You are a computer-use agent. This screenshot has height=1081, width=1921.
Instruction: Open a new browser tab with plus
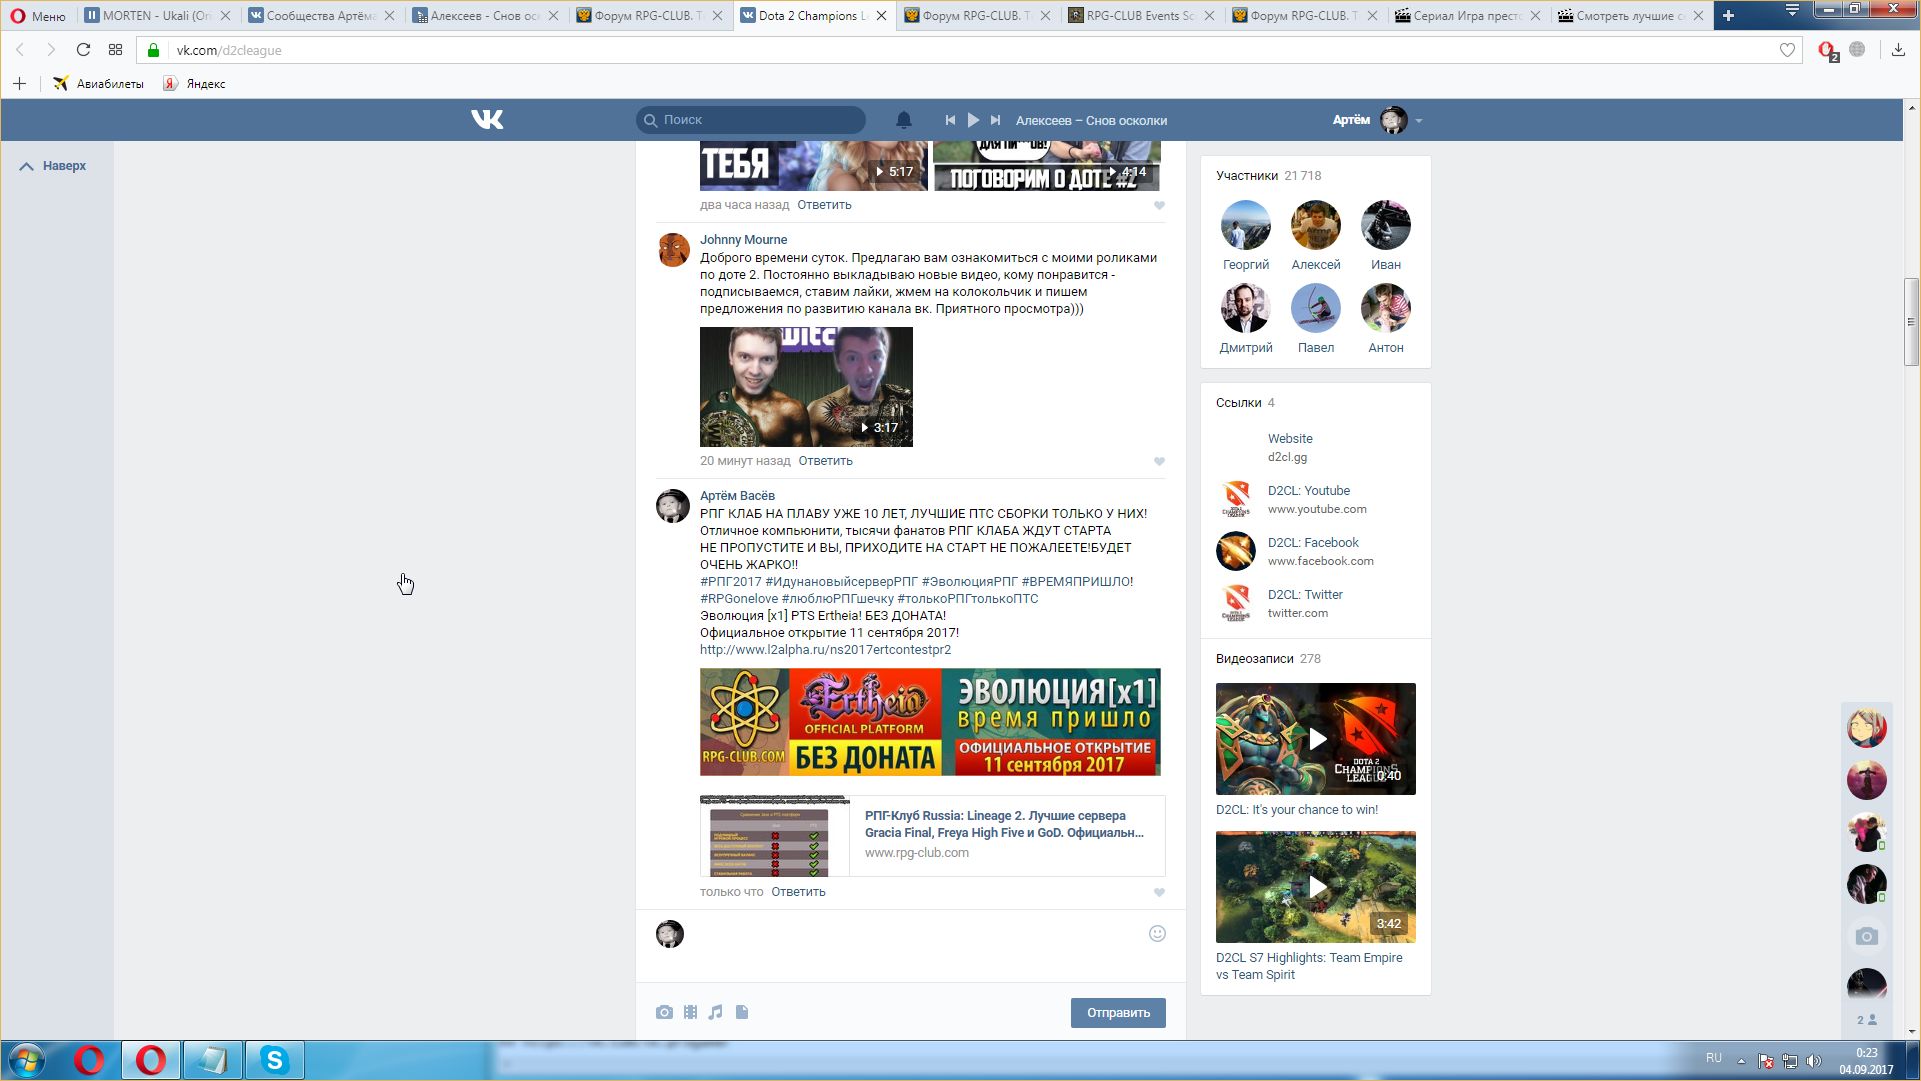[1728, 15]
